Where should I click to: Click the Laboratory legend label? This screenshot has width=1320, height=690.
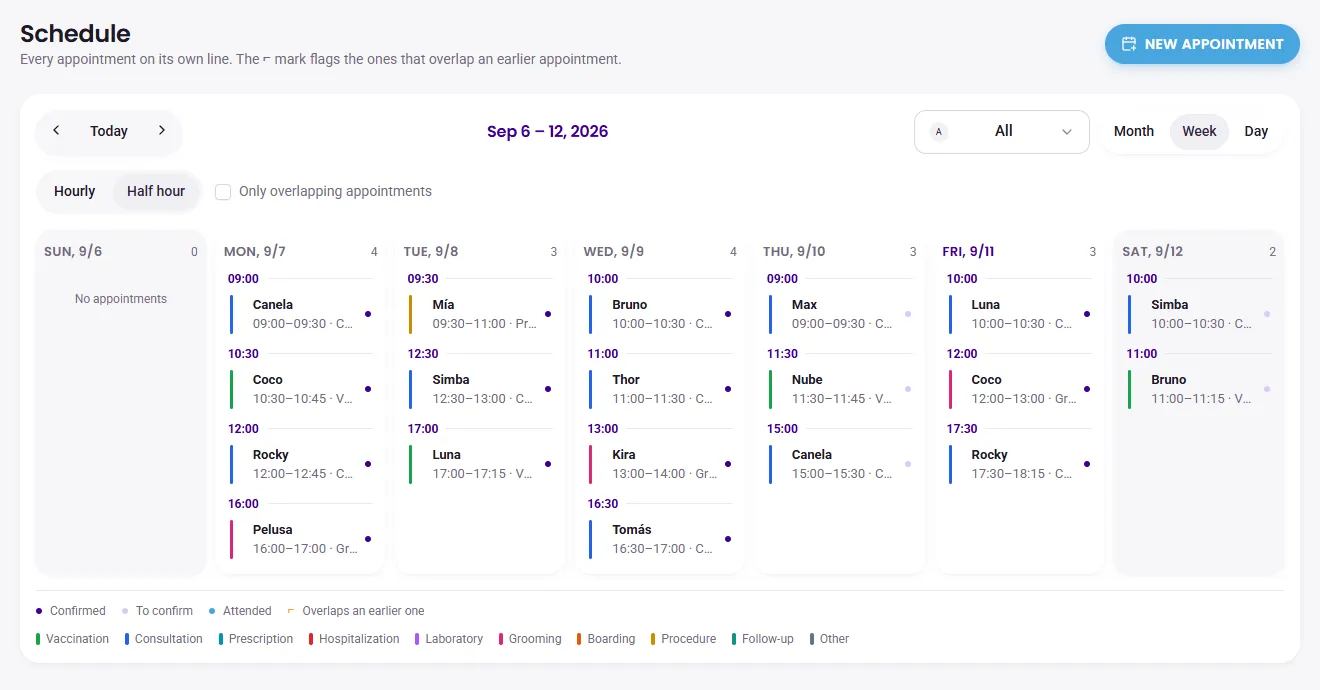454,639
